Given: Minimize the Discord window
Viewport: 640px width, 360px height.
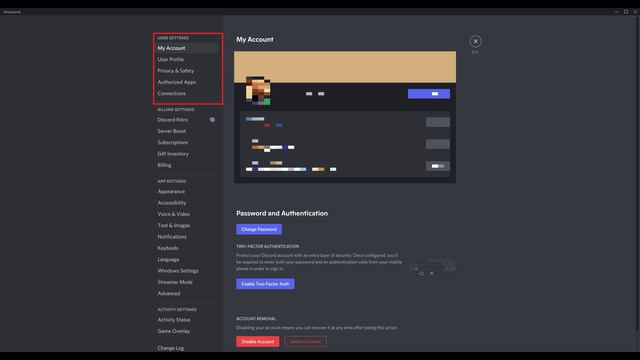Looking at the screenshot, I should (616, 12).
